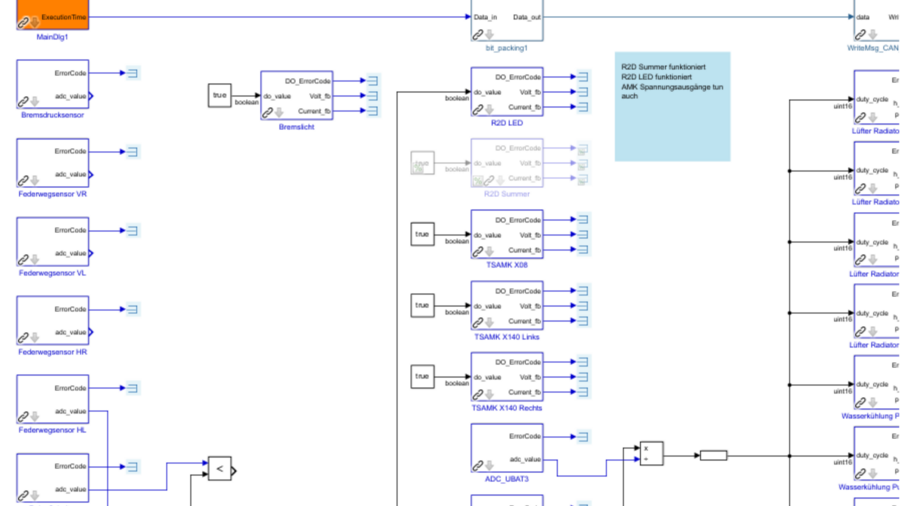Select the bit_packing1 subsystem block

507,21
